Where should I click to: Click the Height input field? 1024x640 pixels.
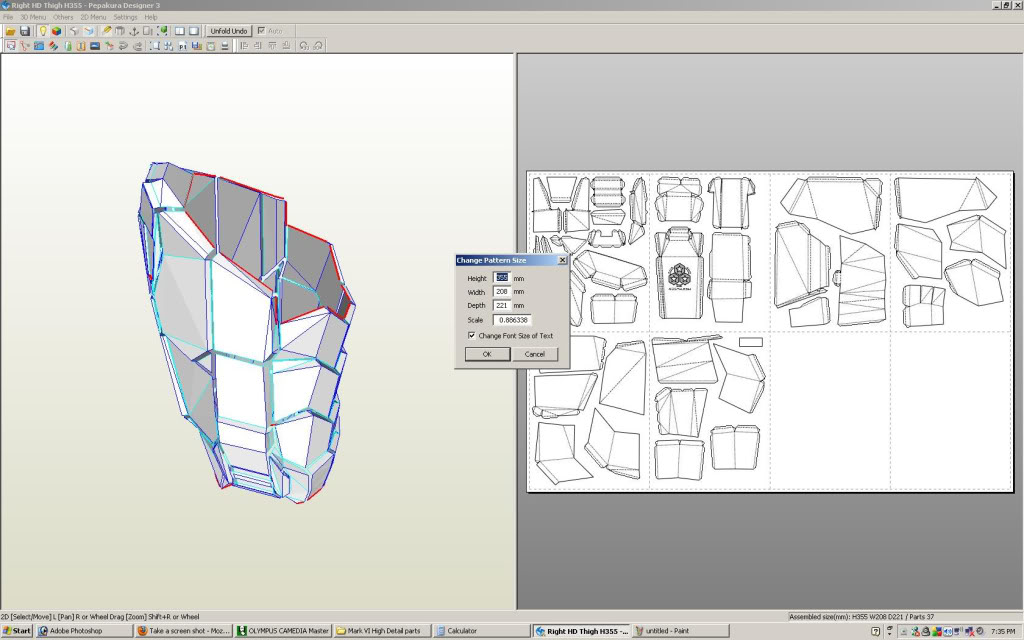click(x=502, y=278)
